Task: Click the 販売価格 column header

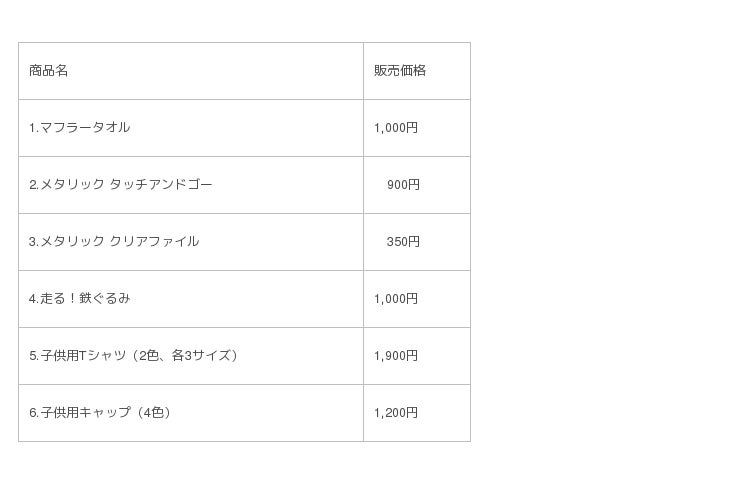Action: tap(400, 71)
